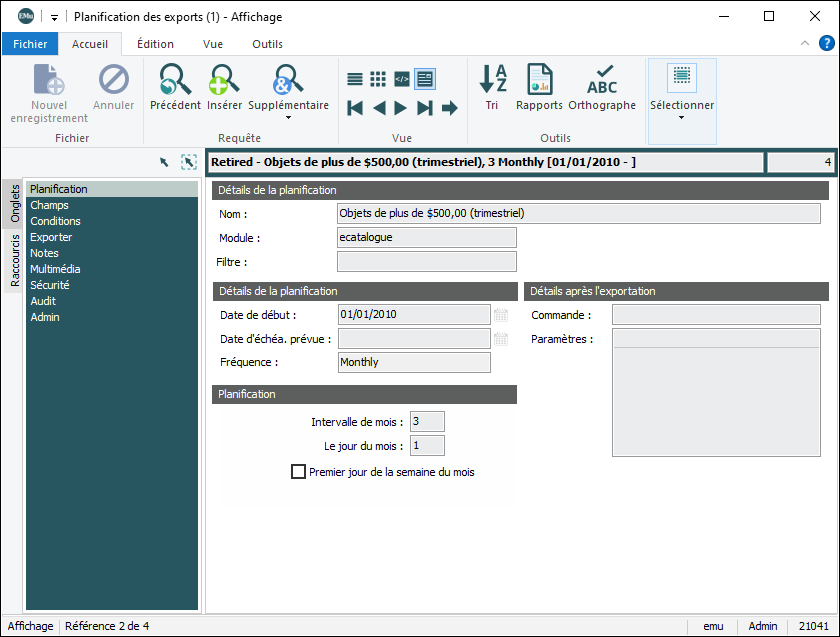Open the Date de début calendar picker
The height and width of the screenshot is (637, 840).
[x=501, y=315]
